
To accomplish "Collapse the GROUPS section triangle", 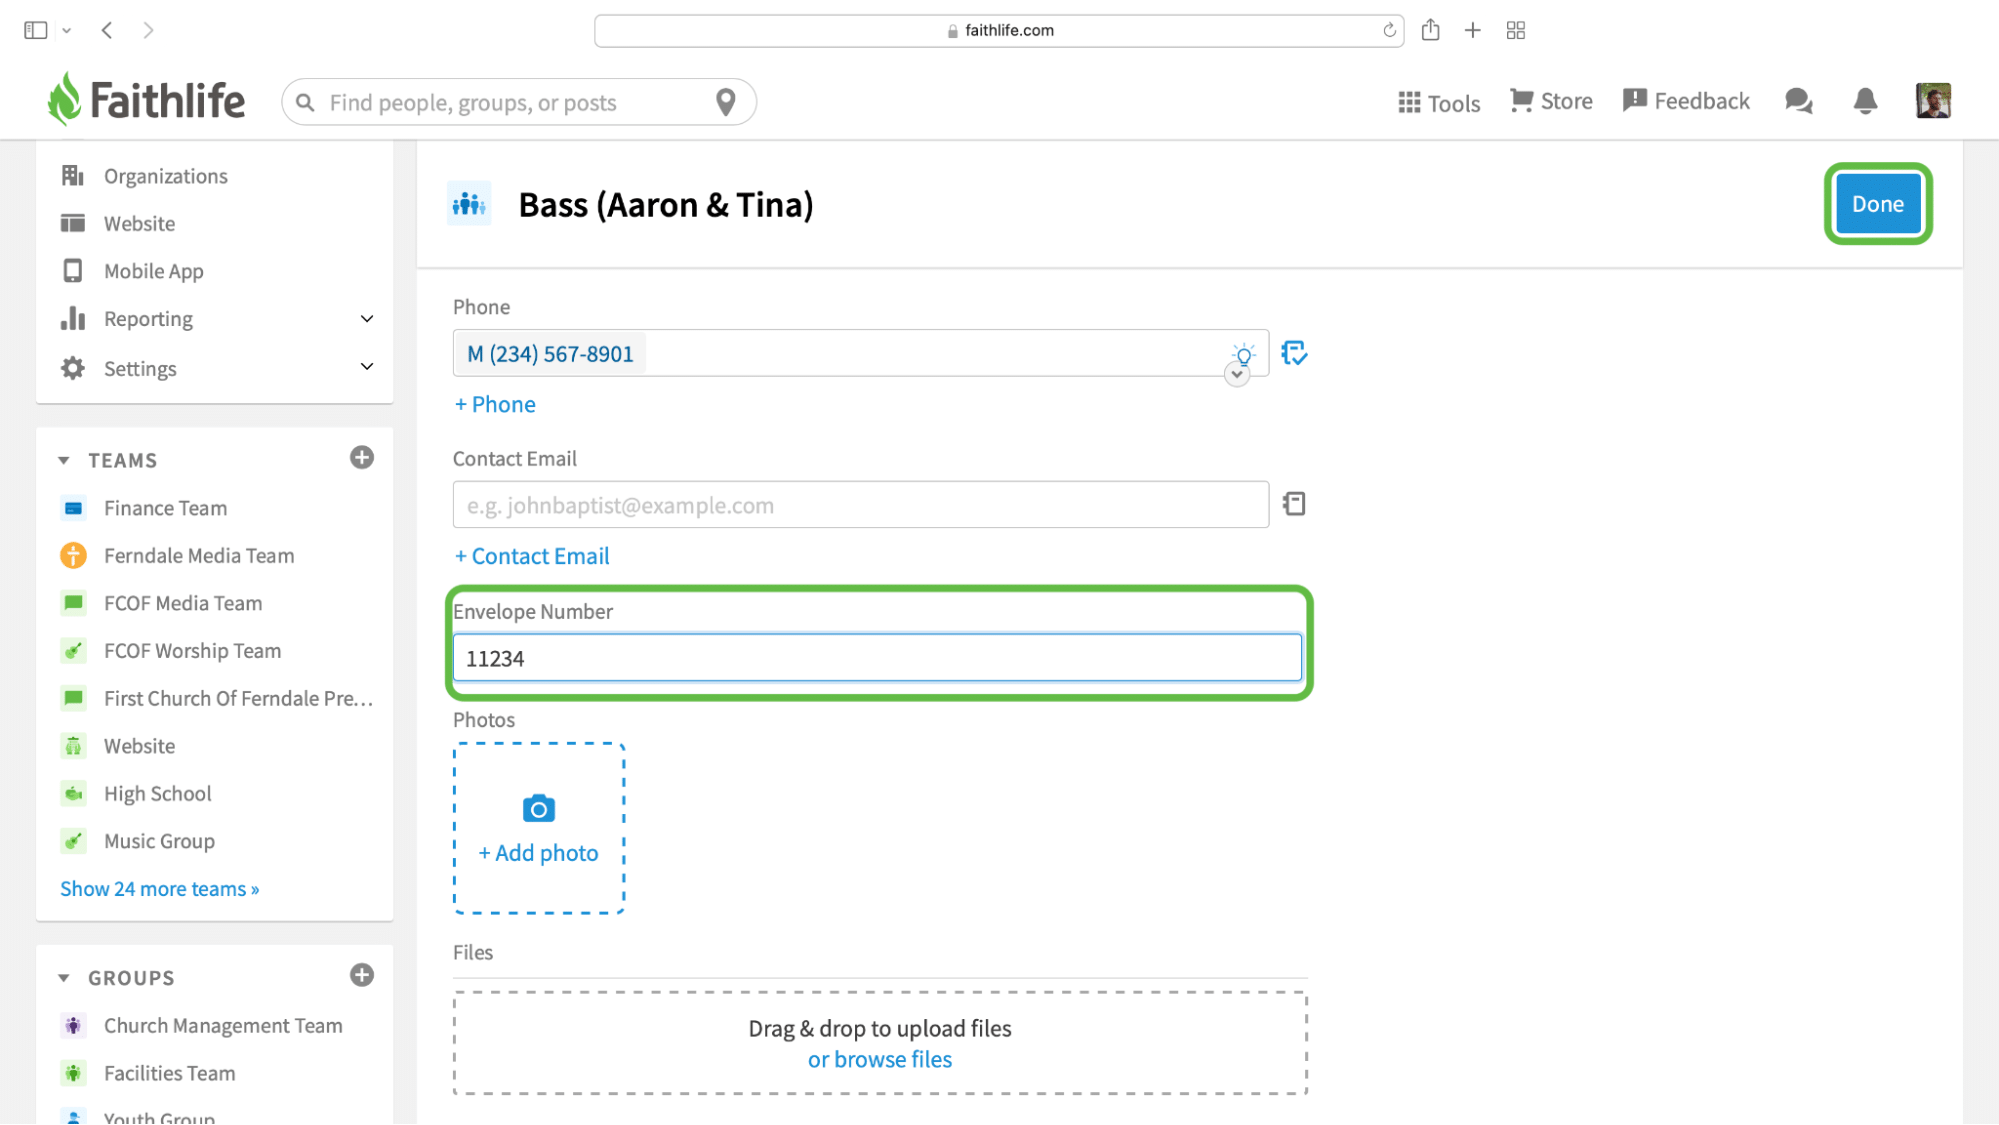I will [x=64, y=978].
